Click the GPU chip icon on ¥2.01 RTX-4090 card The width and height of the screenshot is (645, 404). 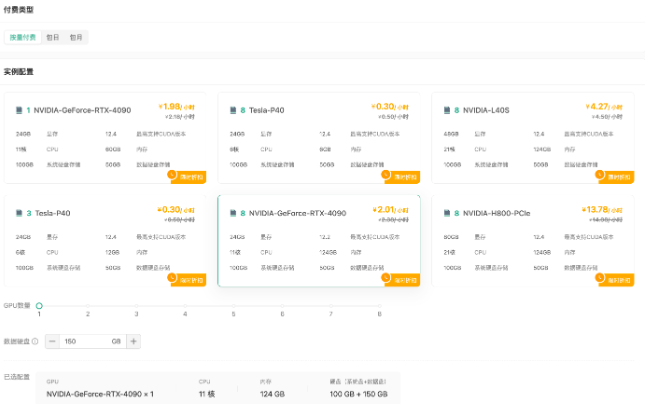233,213
